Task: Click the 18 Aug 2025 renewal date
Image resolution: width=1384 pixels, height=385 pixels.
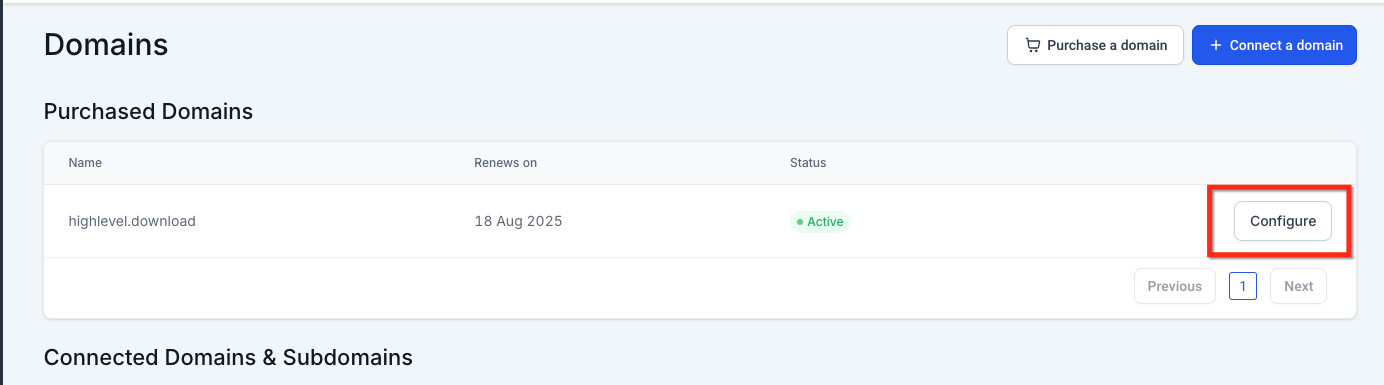Action: pos(518,221)
